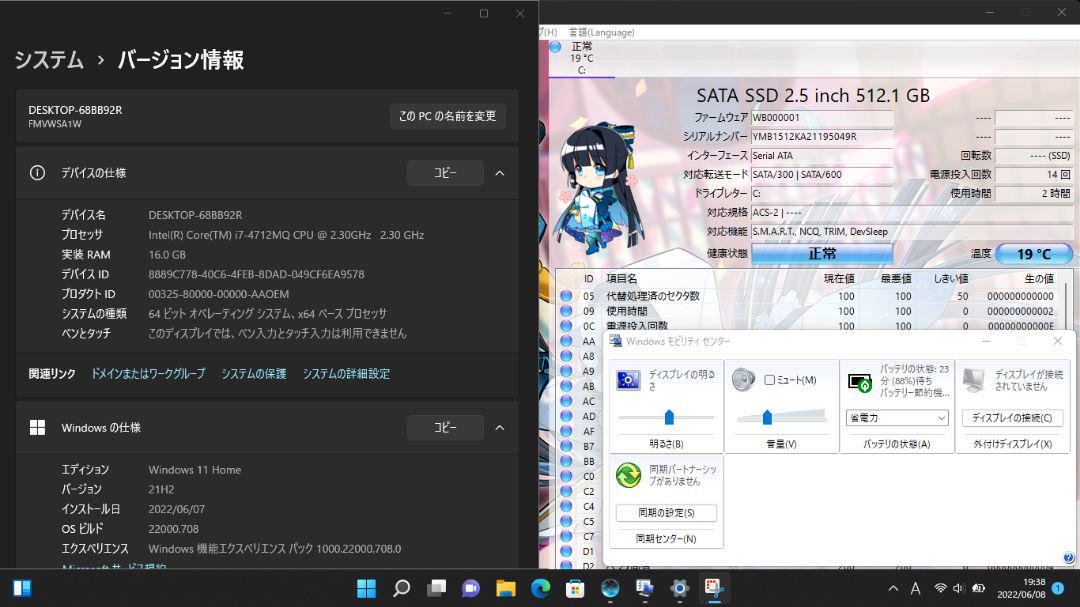Click the コピー button for Windows specifications
This screenshot has height=607, width=1080.
[445, 428]
